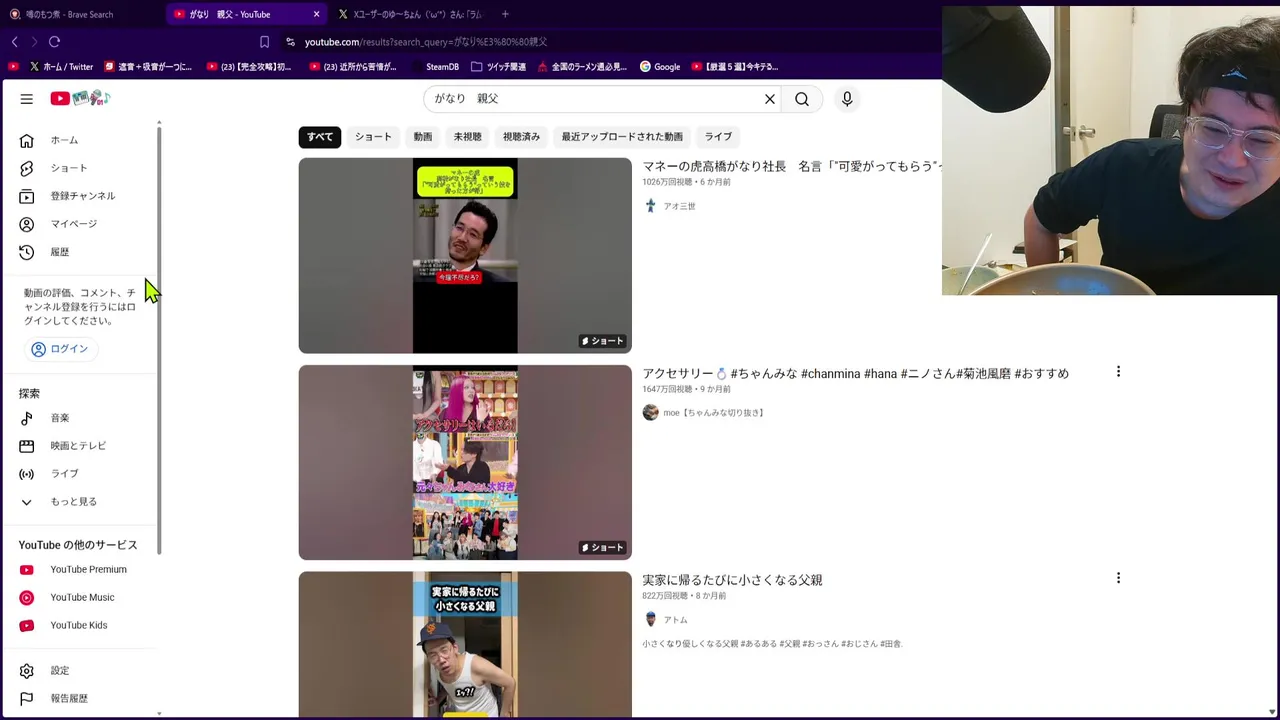The width and height of the screenshot is (1280, 720).
Task: Open YouTube Premium link
Action: (x=81, y=570)
